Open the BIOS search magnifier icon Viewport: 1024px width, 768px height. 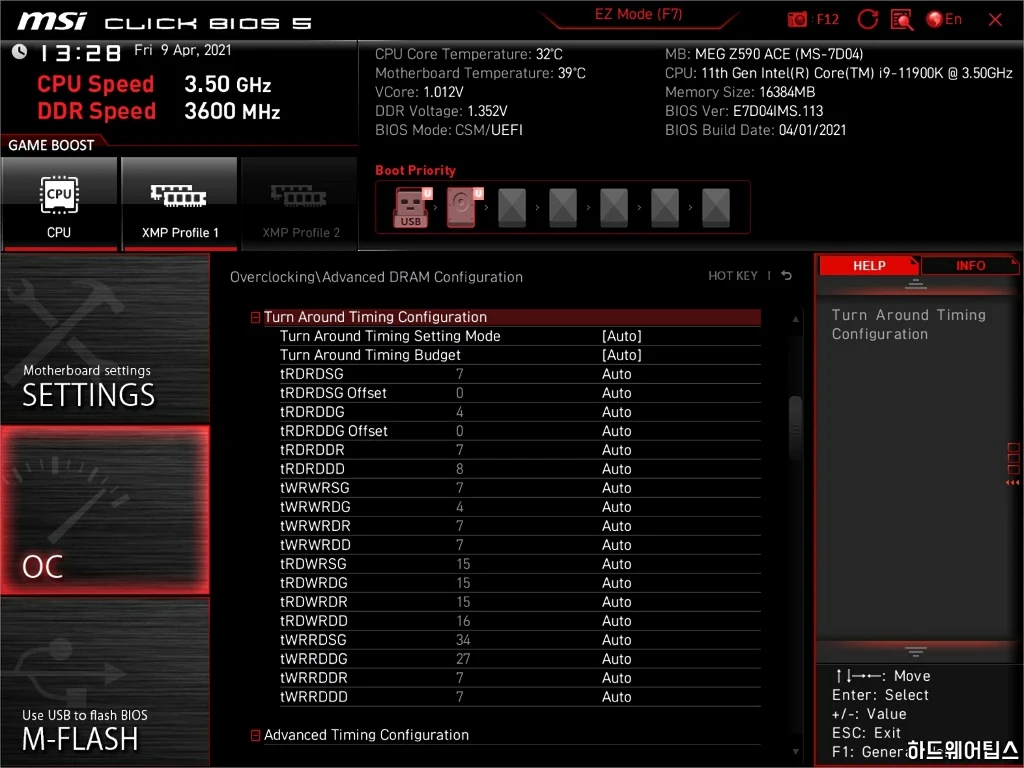(x=902, y=20)
